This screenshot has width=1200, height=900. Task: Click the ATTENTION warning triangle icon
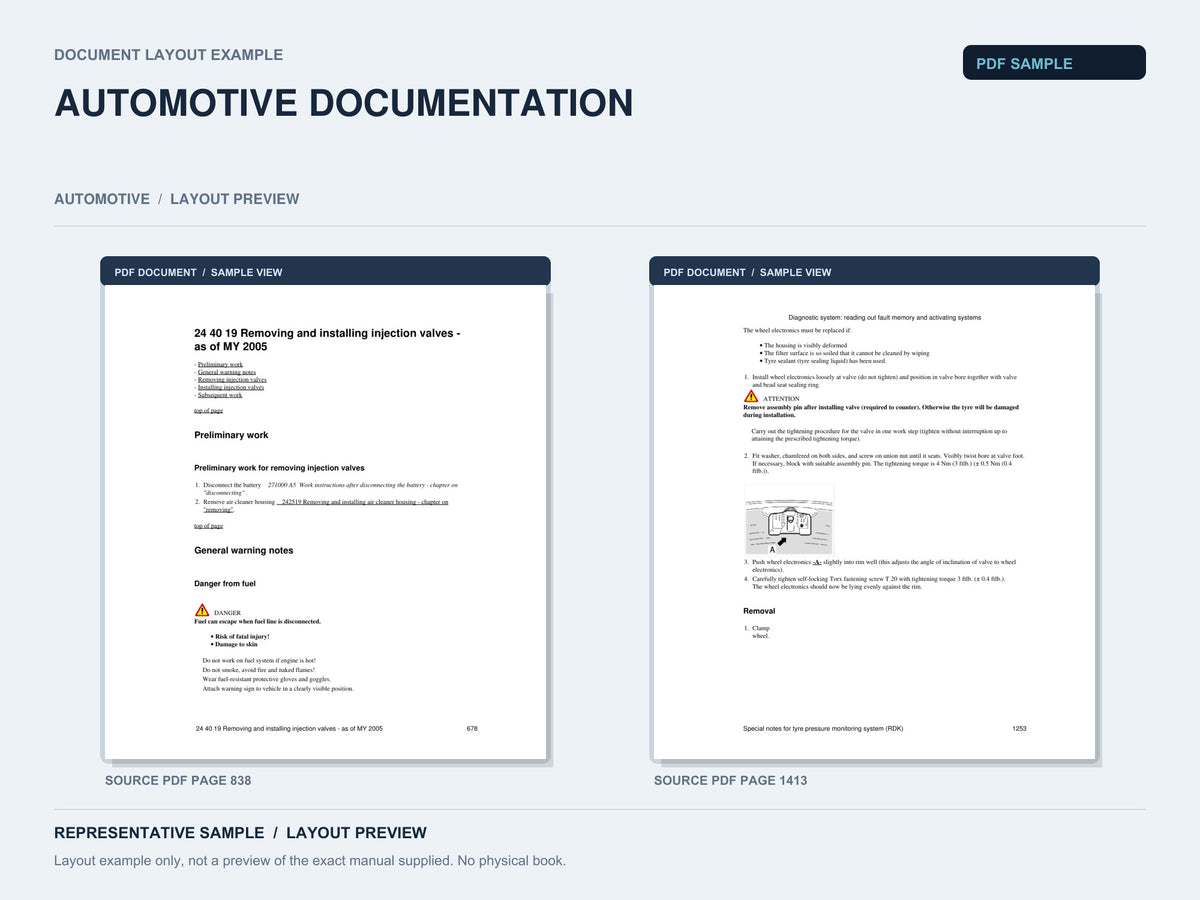tap(751, 396)
